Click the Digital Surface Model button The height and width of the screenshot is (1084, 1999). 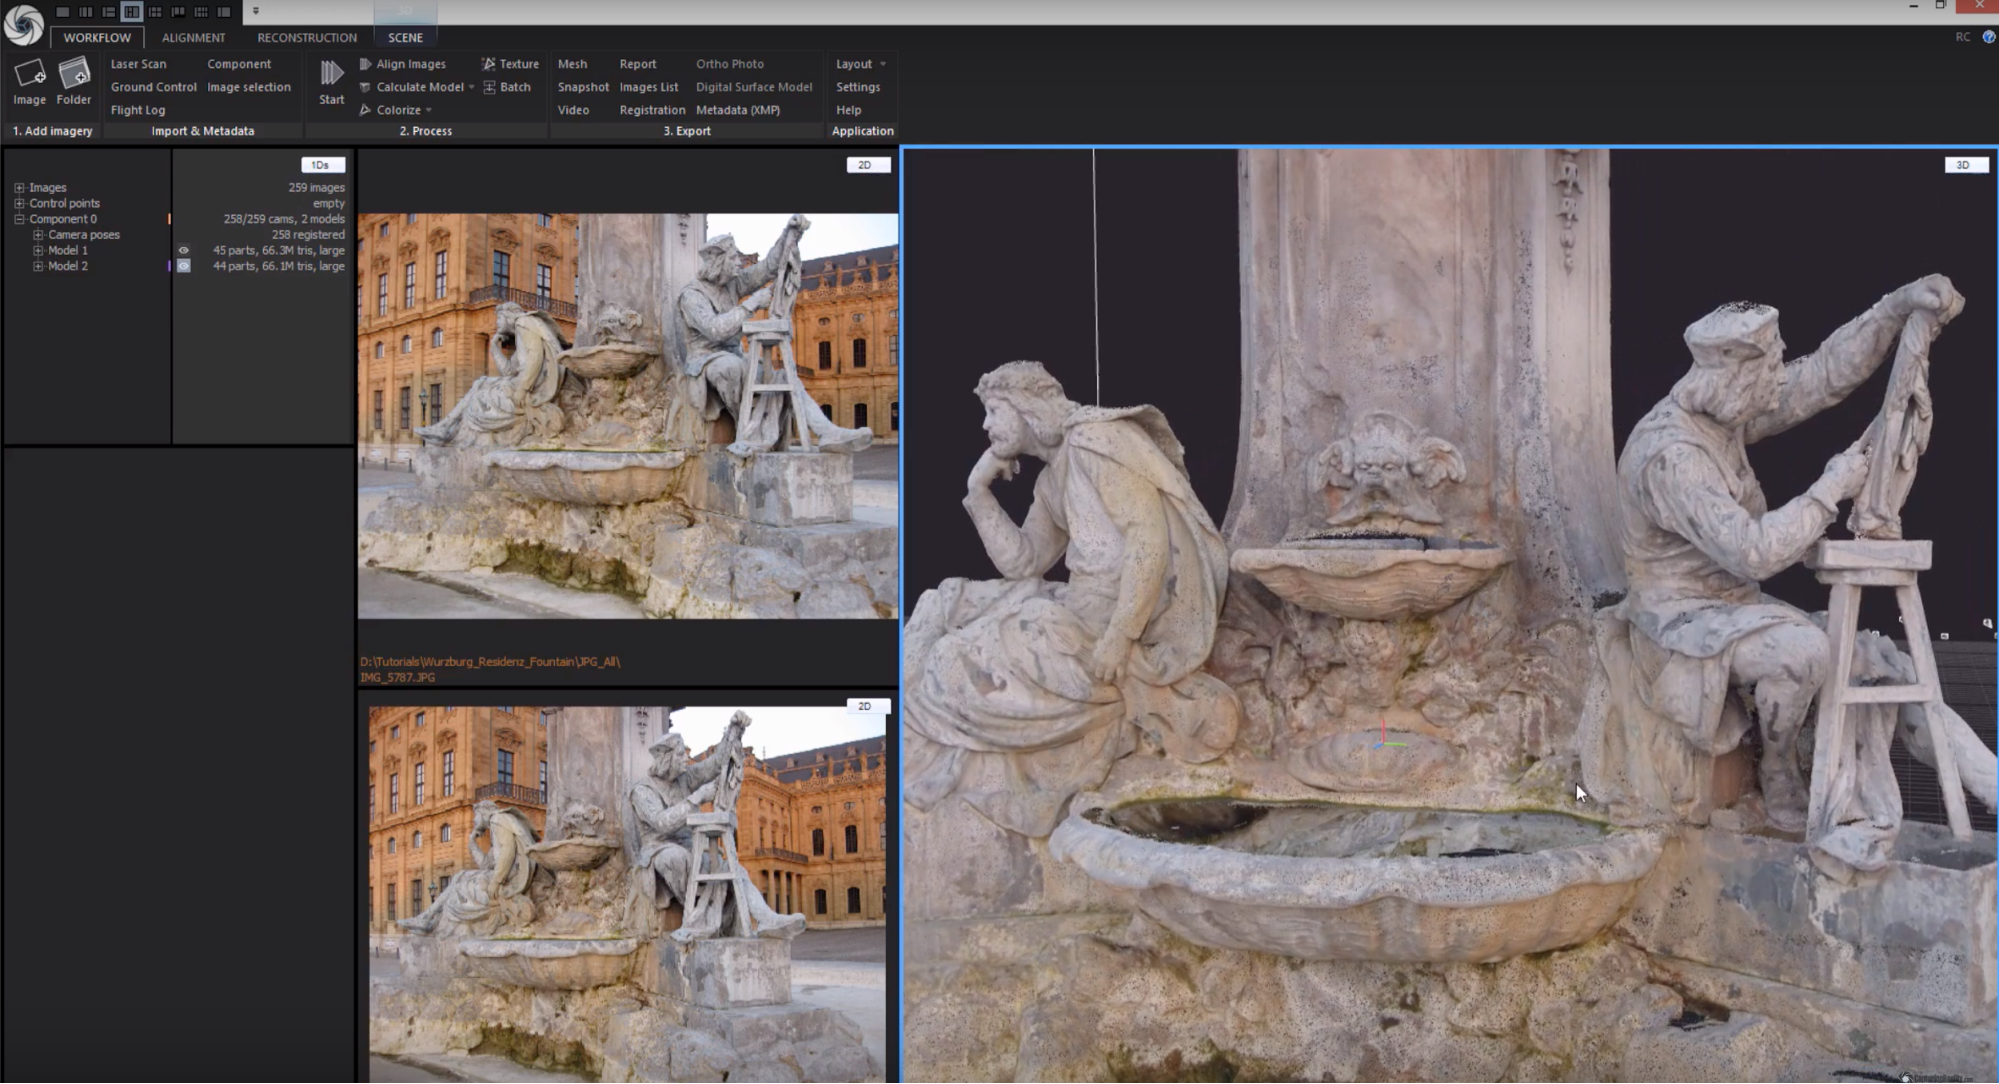pos(754,87)
